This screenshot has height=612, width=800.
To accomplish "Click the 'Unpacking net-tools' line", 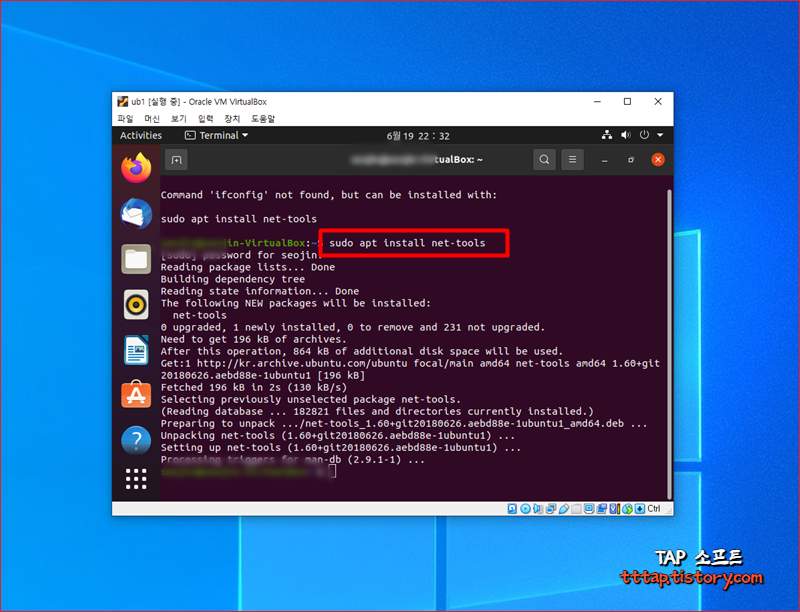I will coord(338,436).
